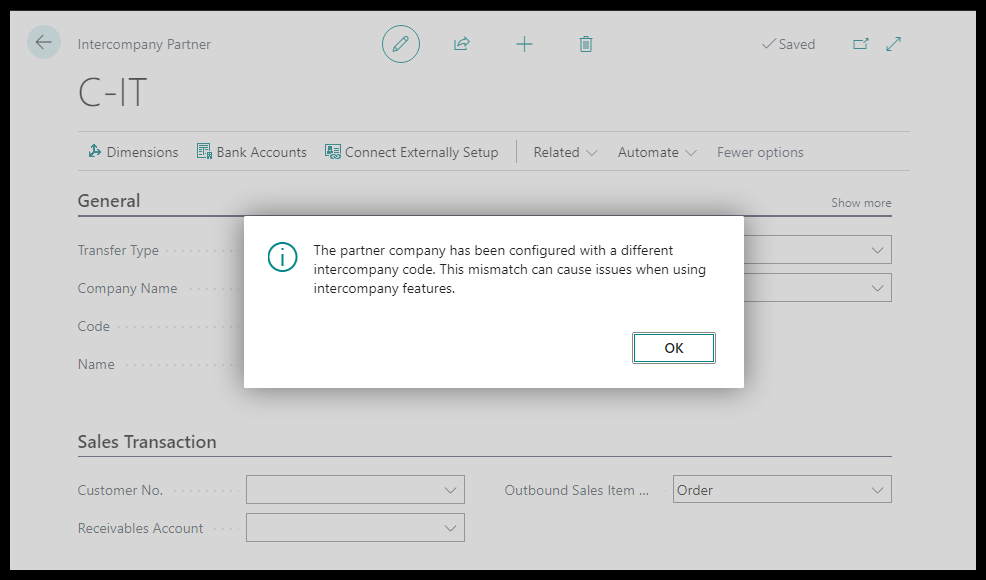
Task: Collapse the General section header
Action: coord(109,201)
